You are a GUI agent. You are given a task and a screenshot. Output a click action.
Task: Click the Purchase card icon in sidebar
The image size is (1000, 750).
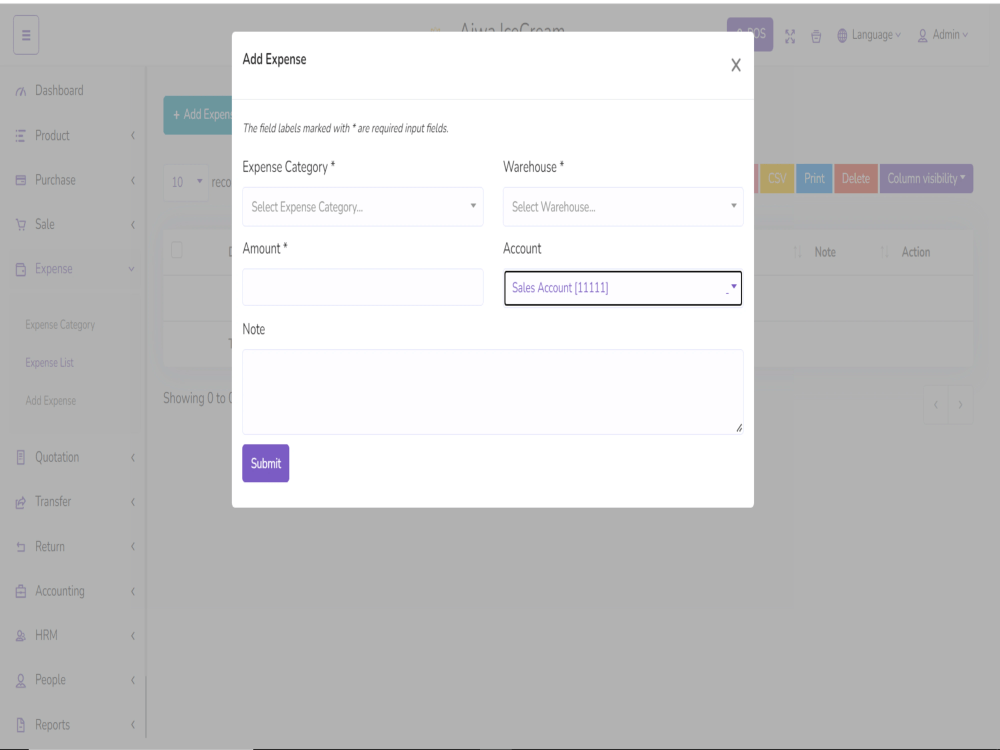pyautogui.click(x=20, y=180)
